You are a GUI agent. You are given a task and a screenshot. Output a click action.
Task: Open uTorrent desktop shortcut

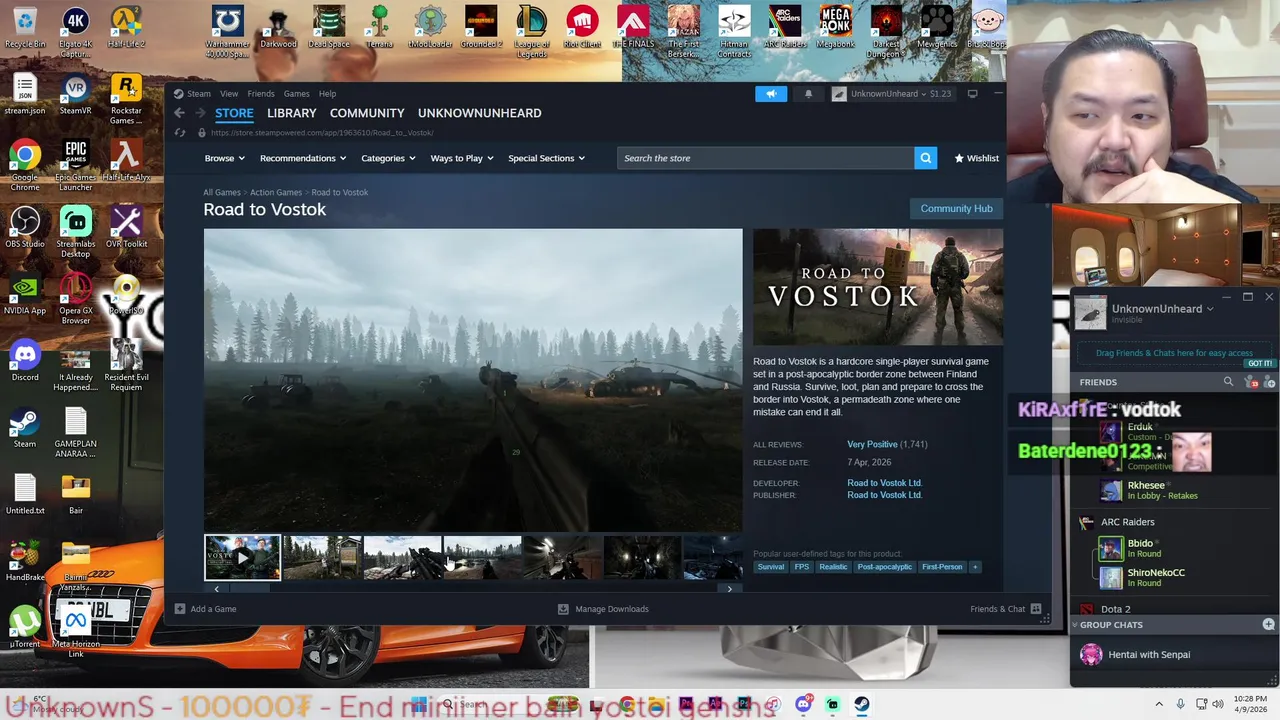pos(25,628)
